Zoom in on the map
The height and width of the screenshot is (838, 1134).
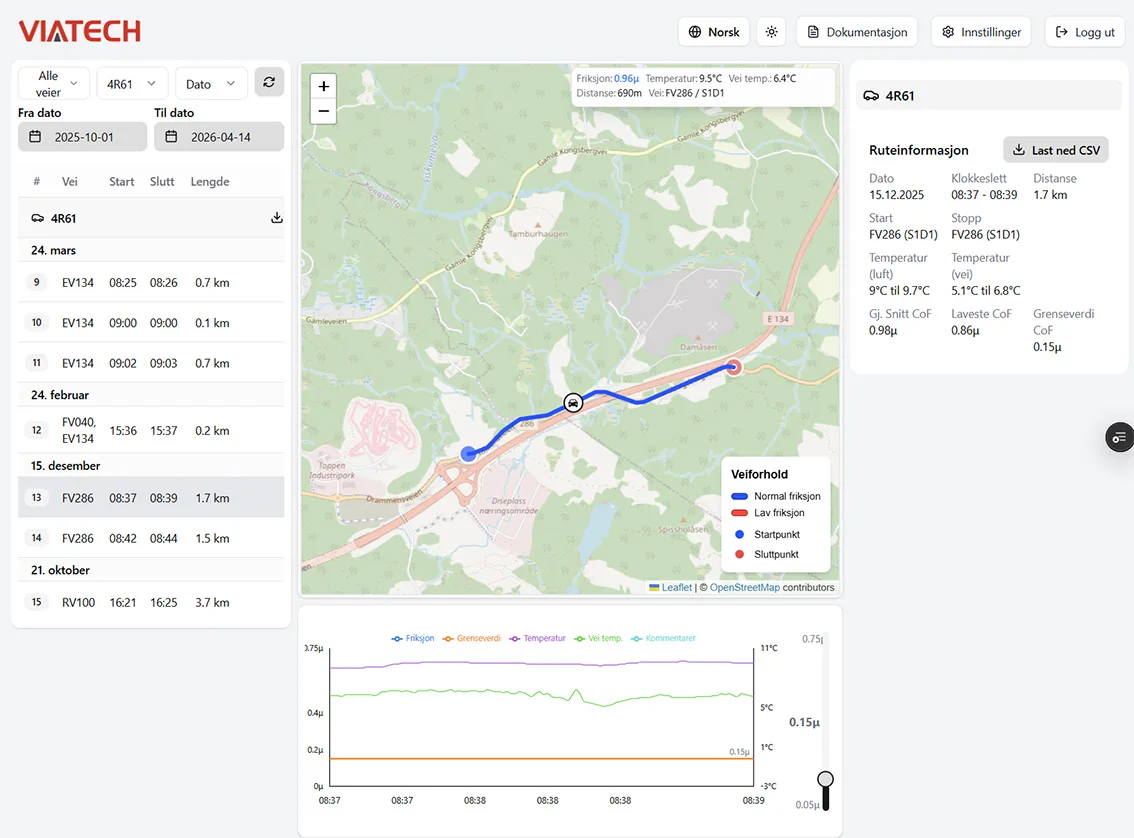pos(323,87)
